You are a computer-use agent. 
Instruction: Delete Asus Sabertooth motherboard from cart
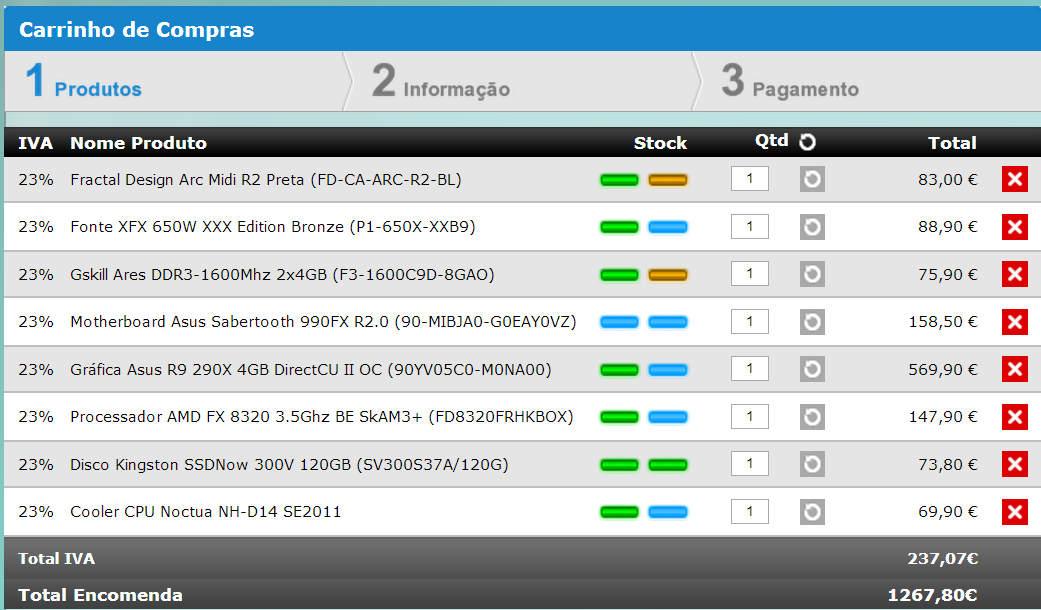[x=1014, y=322]
